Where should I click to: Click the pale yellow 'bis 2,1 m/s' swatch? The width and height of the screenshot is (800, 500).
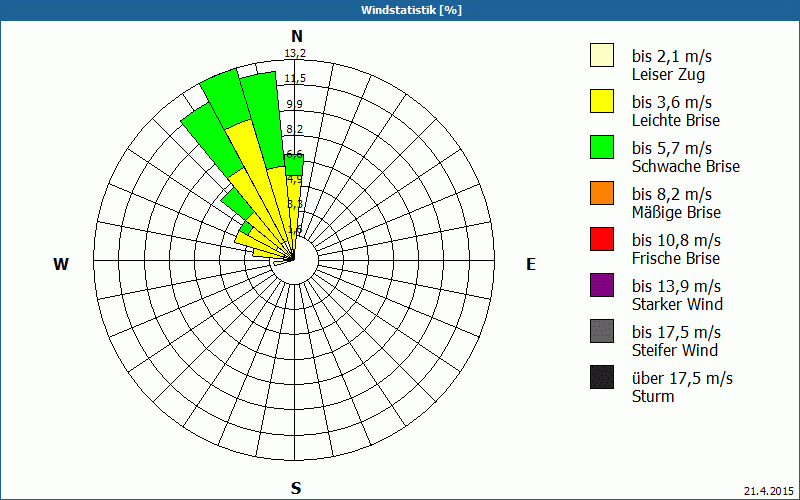tap(602, 55)
